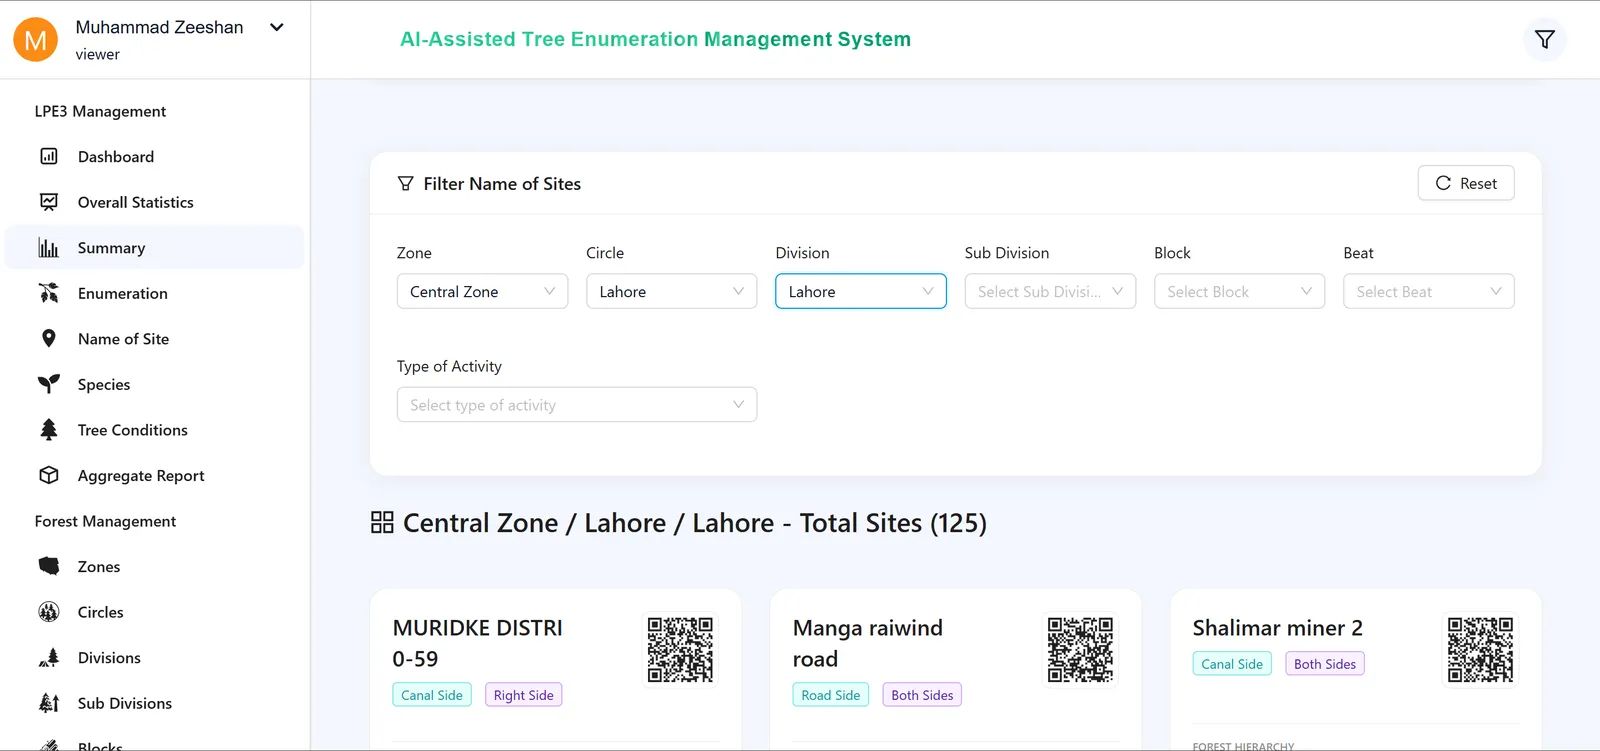Click Road Side tag on Manga raiwind card
The width and height of the screenshot is (1600, 751).
click(831, 695)
